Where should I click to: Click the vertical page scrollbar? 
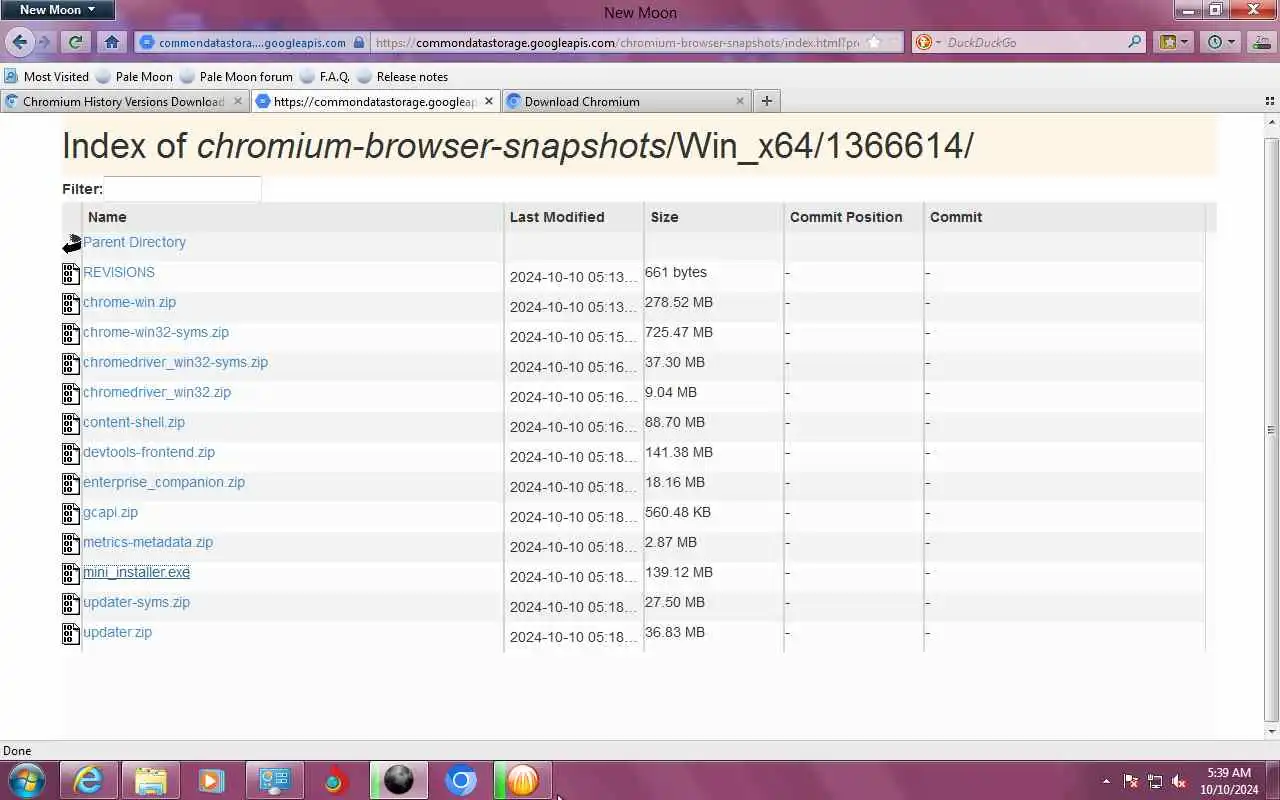[1271, 430]
